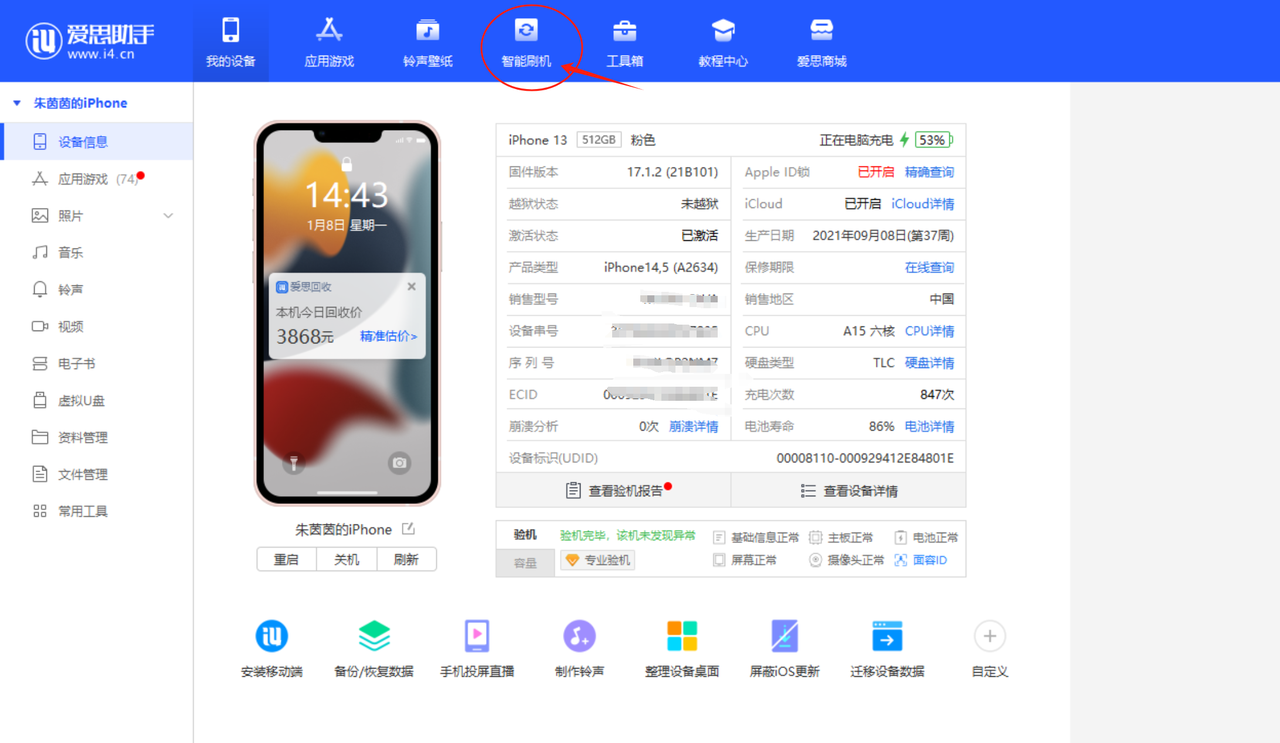Screen dimensions: 1280x743
Task: Open 电子书 in sidebar
Action: tap(96, 364)
